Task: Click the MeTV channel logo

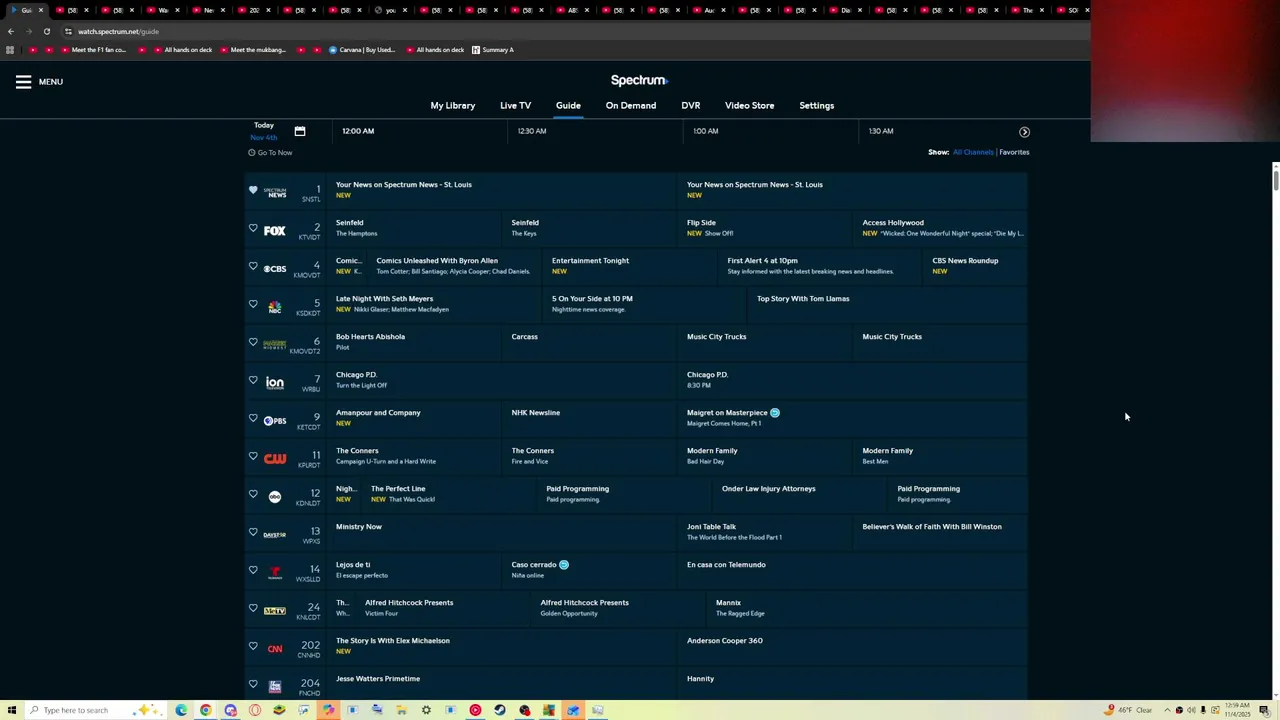Action: point(275,611)
